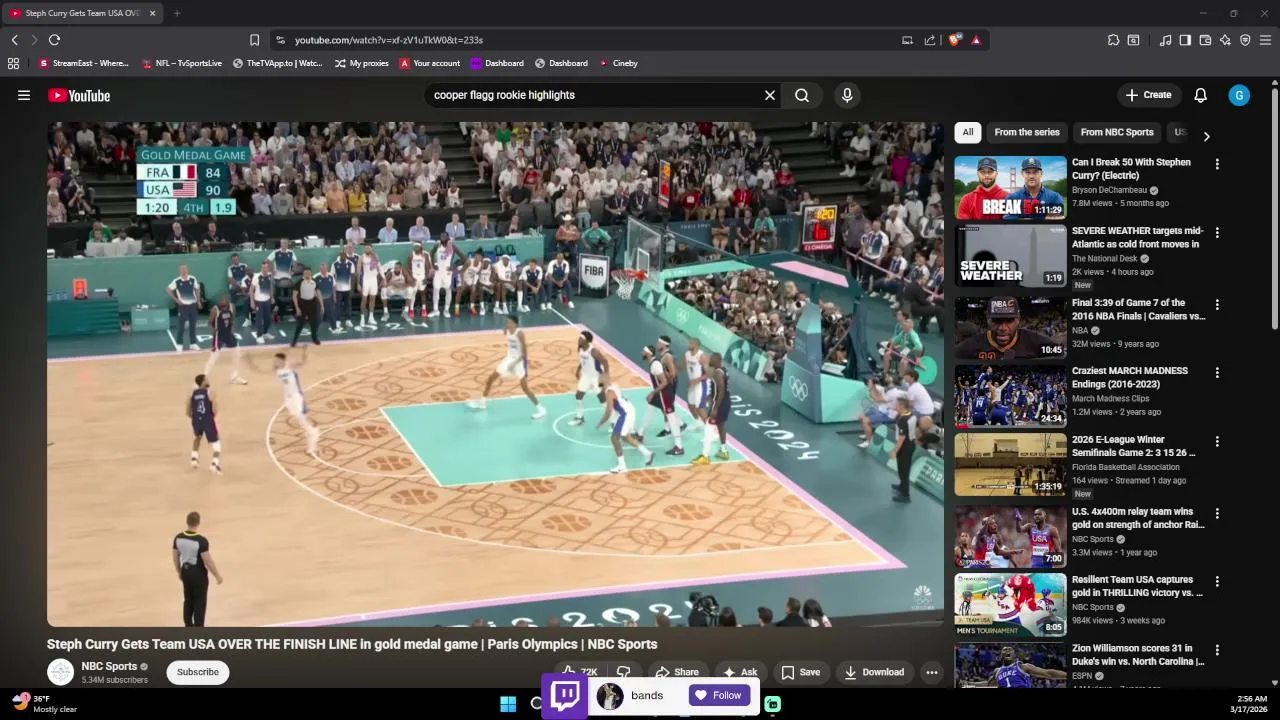Image resolution: width=1280 pixels, height=720 pixels.
Task: Reload the page
Action: 54,40
